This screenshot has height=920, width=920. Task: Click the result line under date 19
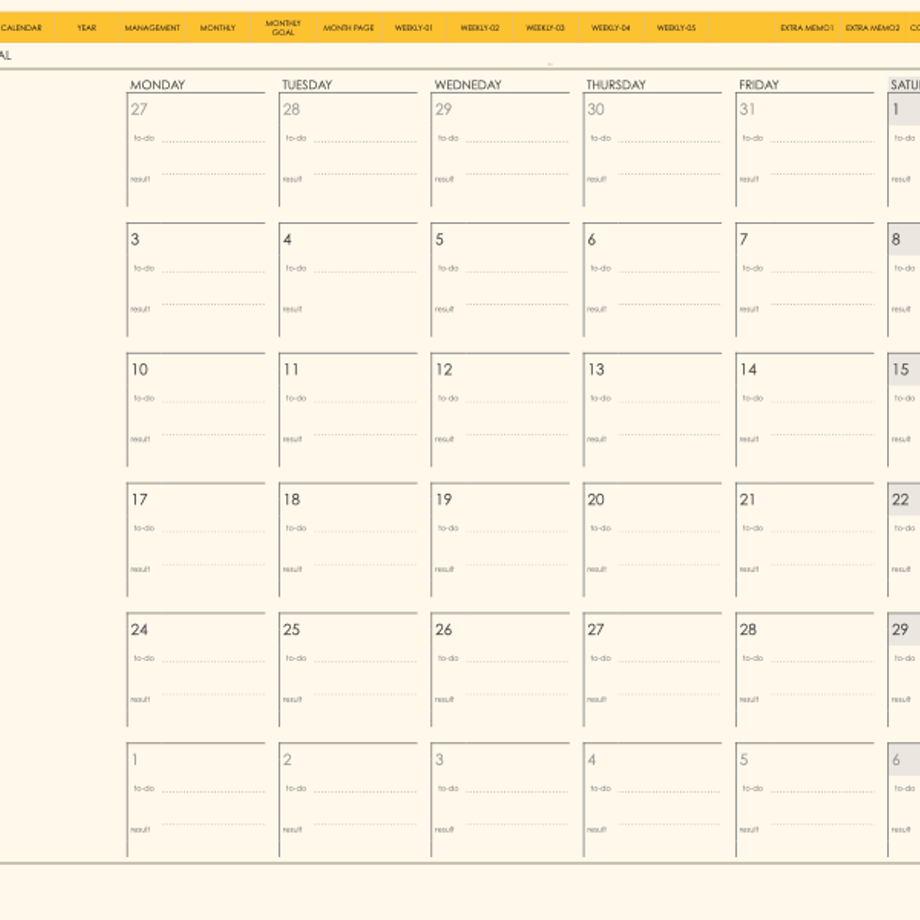[518, 565]
